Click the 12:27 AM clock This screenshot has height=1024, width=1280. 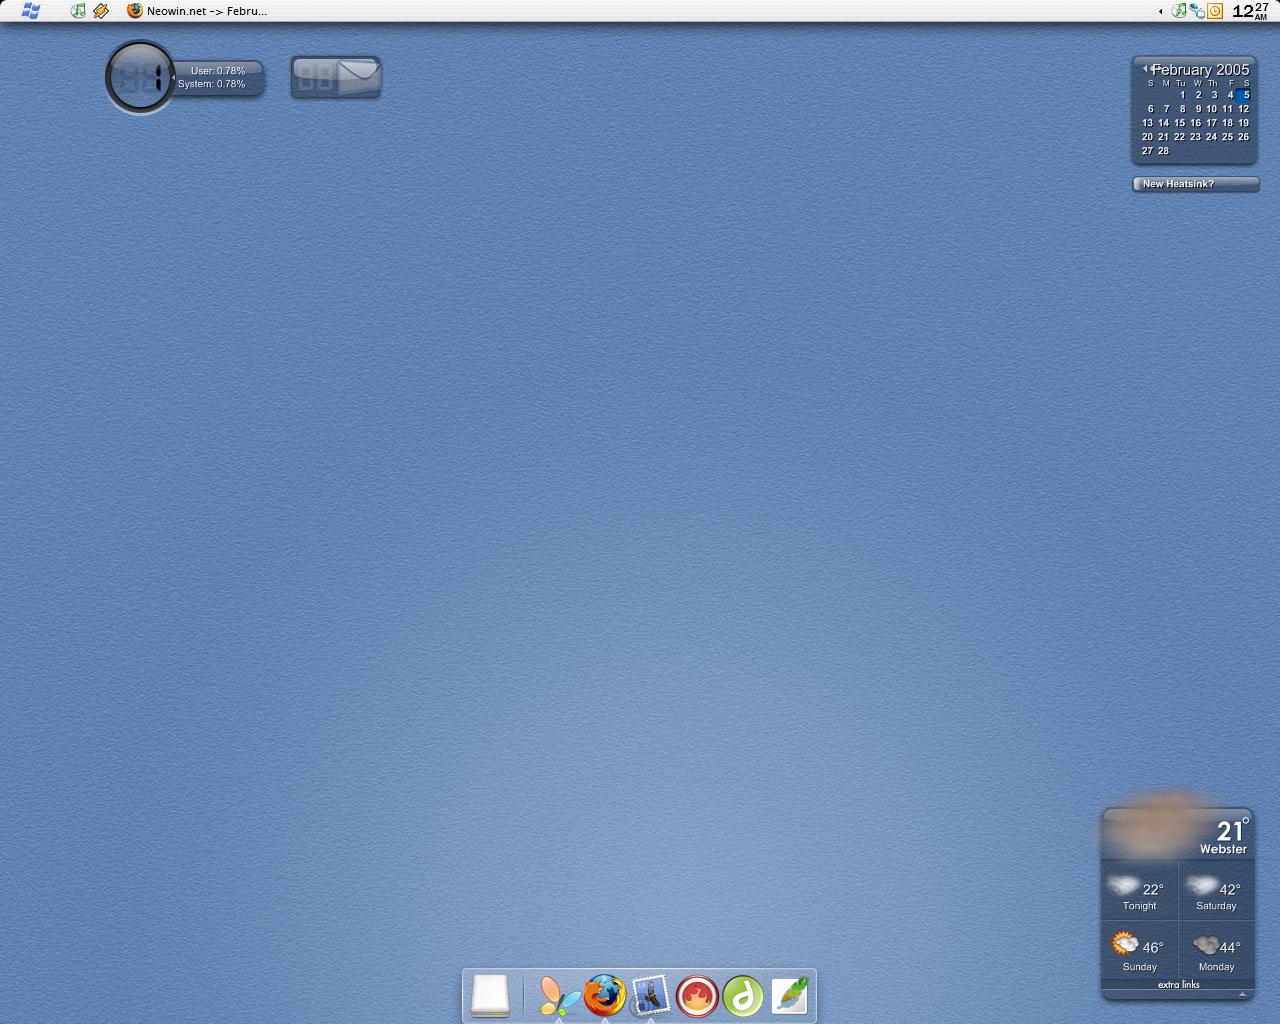pos(1250,11)
